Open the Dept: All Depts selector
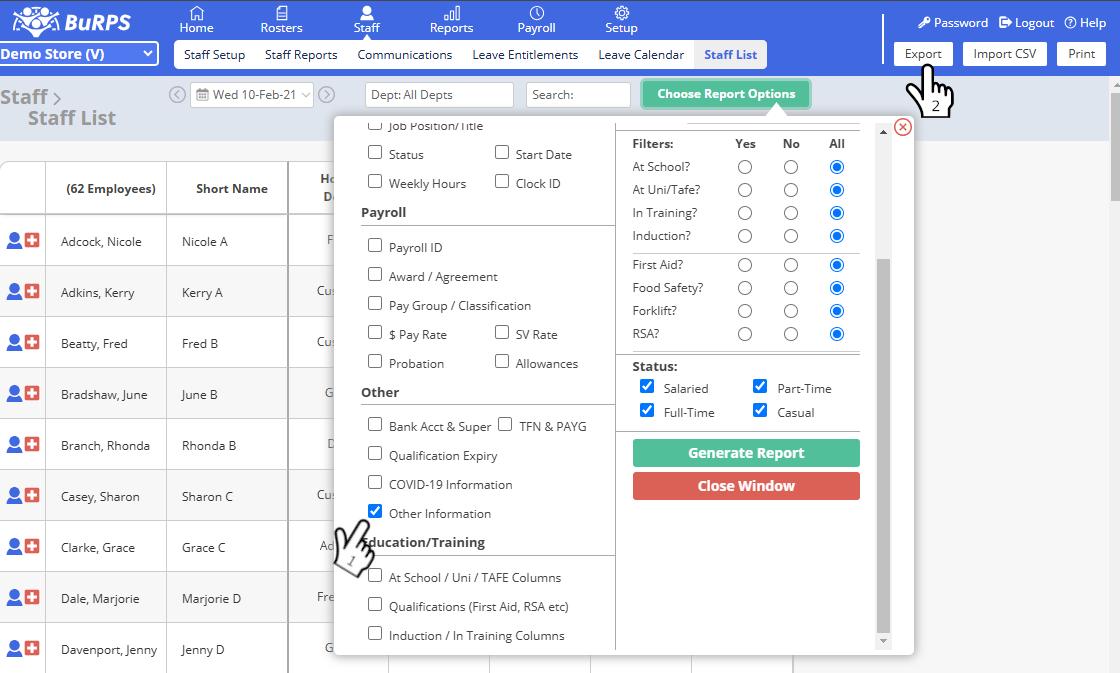The image size is (1120, 673). tap(439, 95)
